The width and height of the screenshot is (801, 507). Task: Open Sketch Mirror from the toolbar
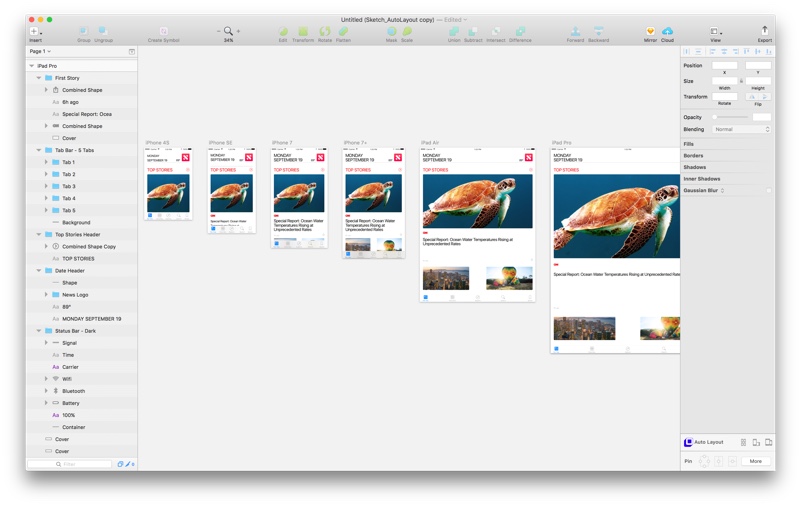[x=650, y=31]
